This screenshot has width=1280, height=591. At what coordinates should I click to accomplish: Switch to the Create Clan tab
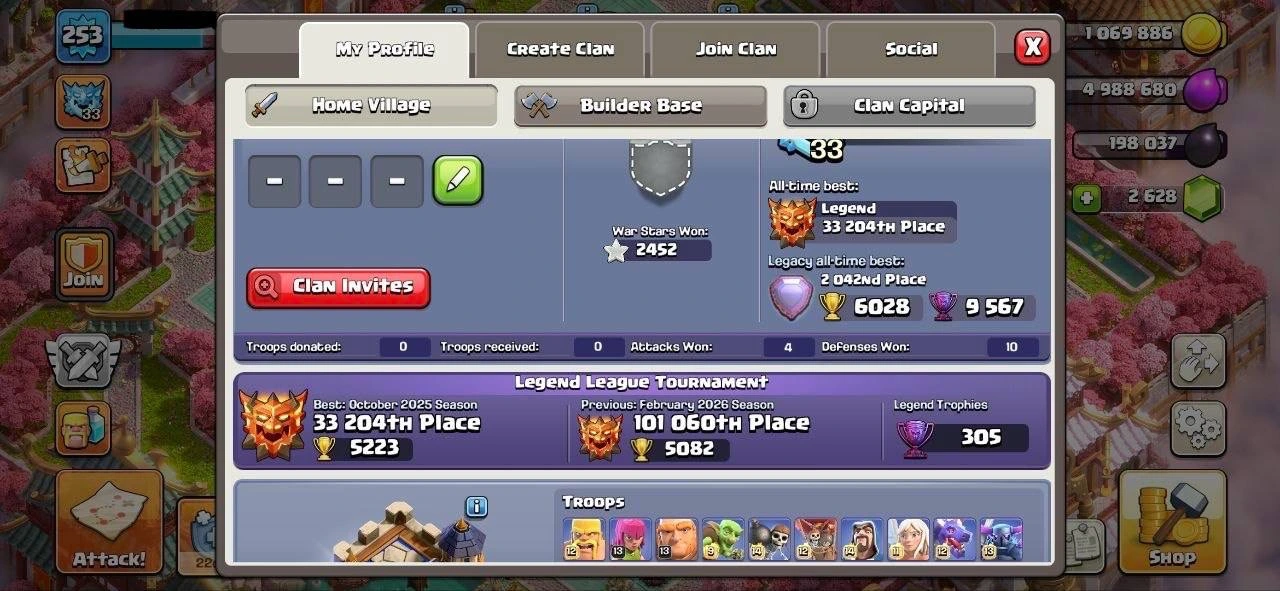(x=560, y=49)
